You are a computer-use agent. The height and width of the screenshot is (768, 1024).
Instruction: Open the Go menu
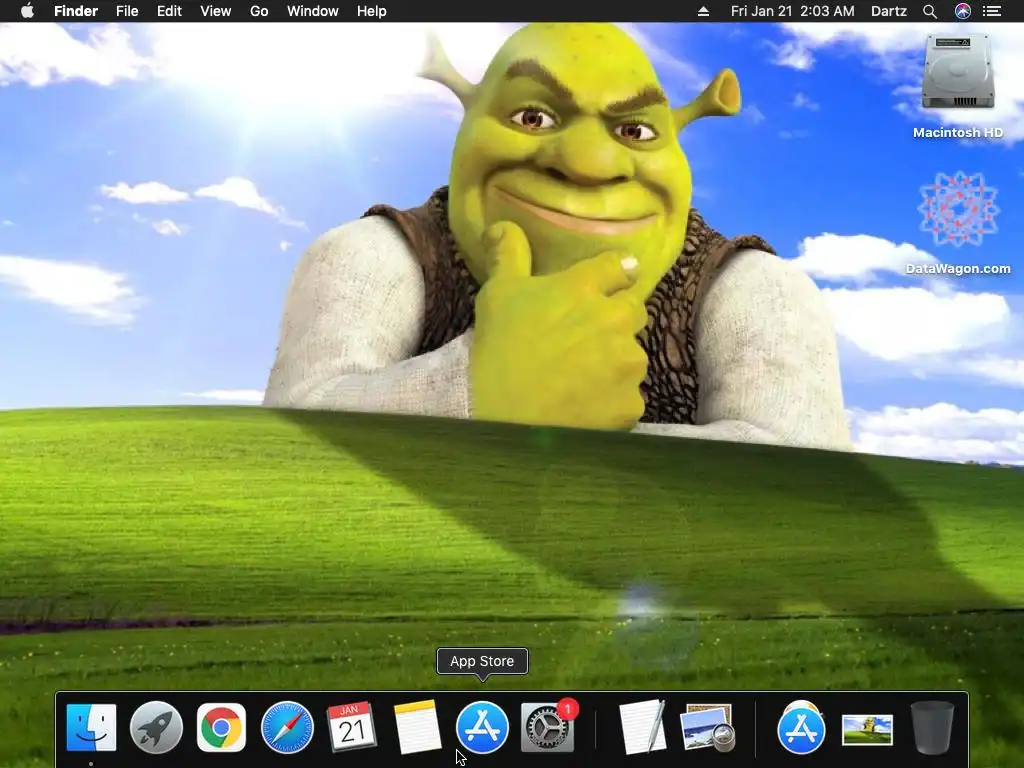coord(259,11)
